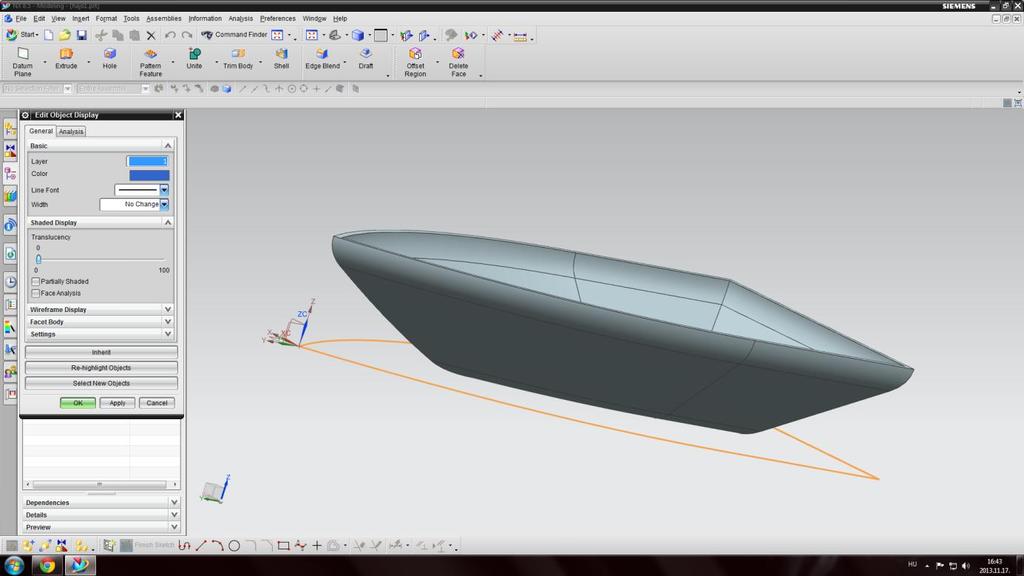Screen dimensions: 1024x576
Task: Select the Datum Plane tool
Action: click(x=23, y=62)
